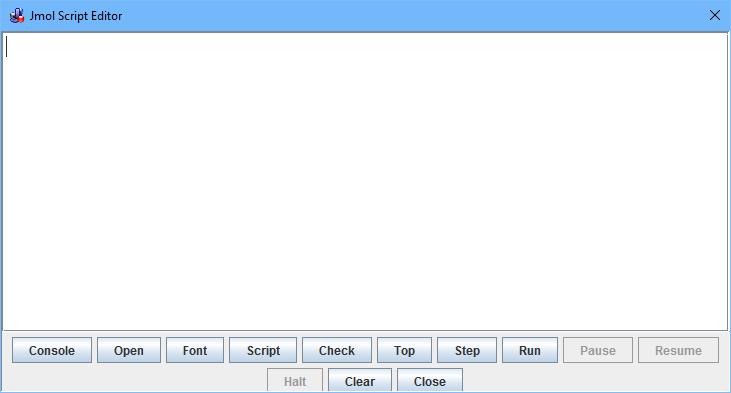Close the Script Editor window with X
Image resolution: width=731 pixels, height=393 pixels.
(x=715, y=15)
